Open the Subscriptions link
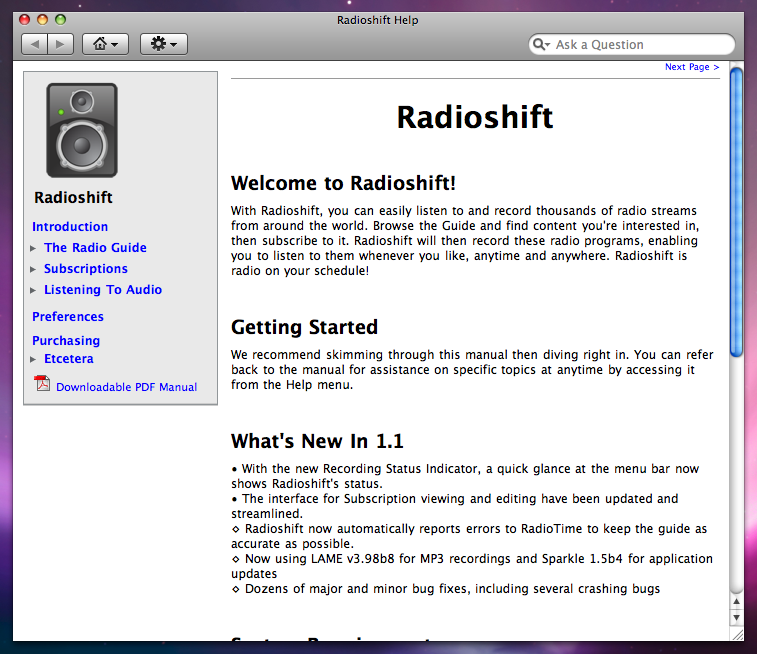This screenshot has width=757, height=654. 86,269
